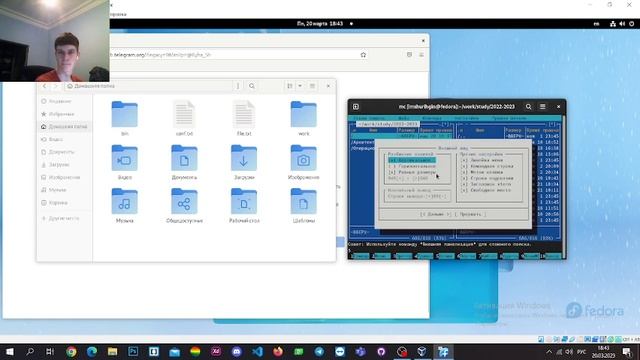The height and width of the screenshot is (360, 640).
Task: Open the Музыка folder icon in the grid
Action: coord(124,202)
